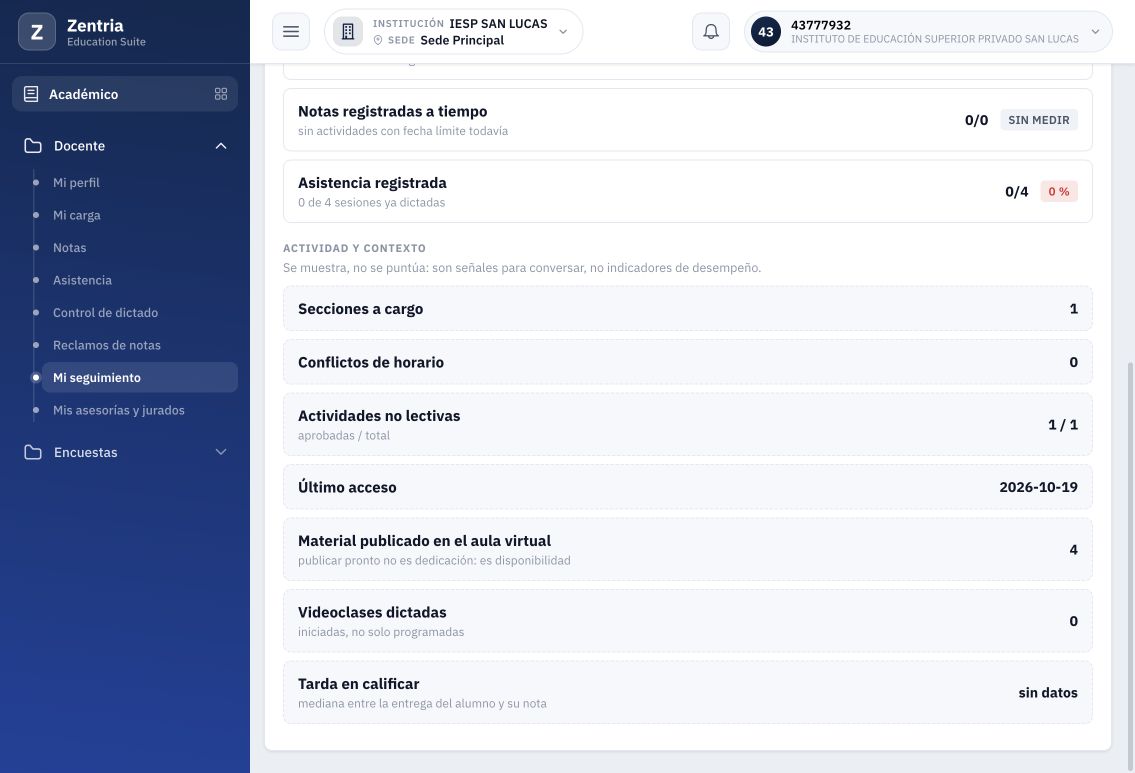Click the IESP SAN LUCAS institution name
The image size is (1135, 773).
pyautogui.click(x=498, y=24)
